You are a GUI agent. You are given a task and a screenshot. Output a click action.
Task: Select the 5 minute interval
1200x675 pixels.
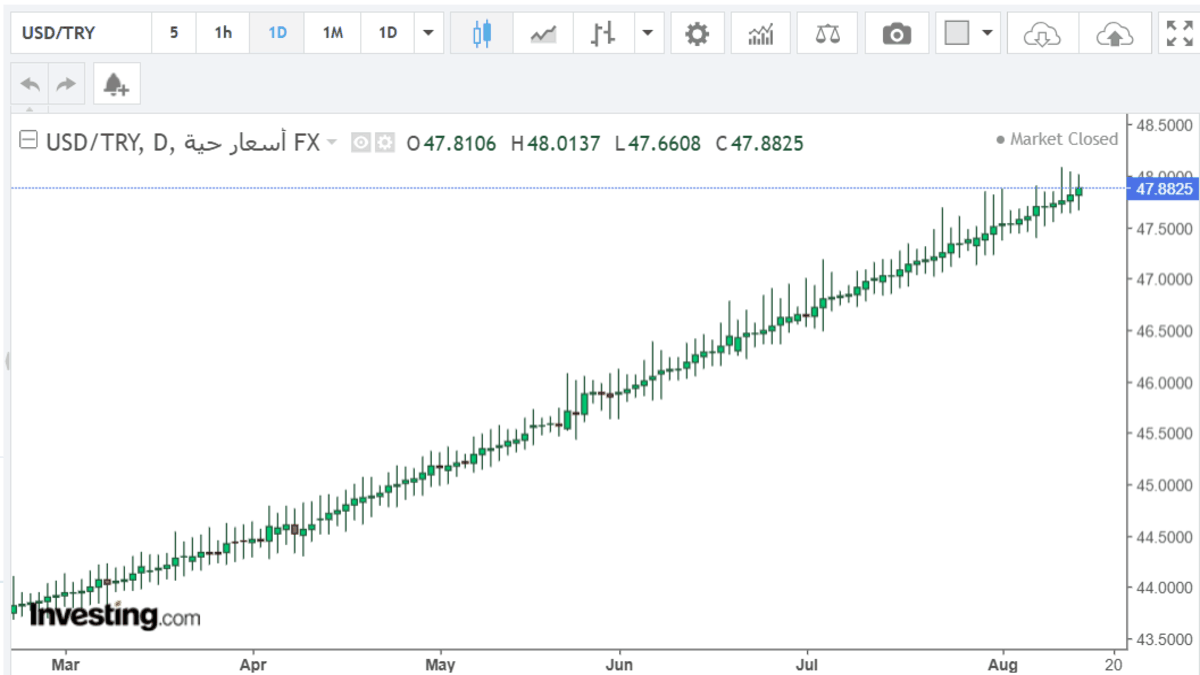pos(174,33)
